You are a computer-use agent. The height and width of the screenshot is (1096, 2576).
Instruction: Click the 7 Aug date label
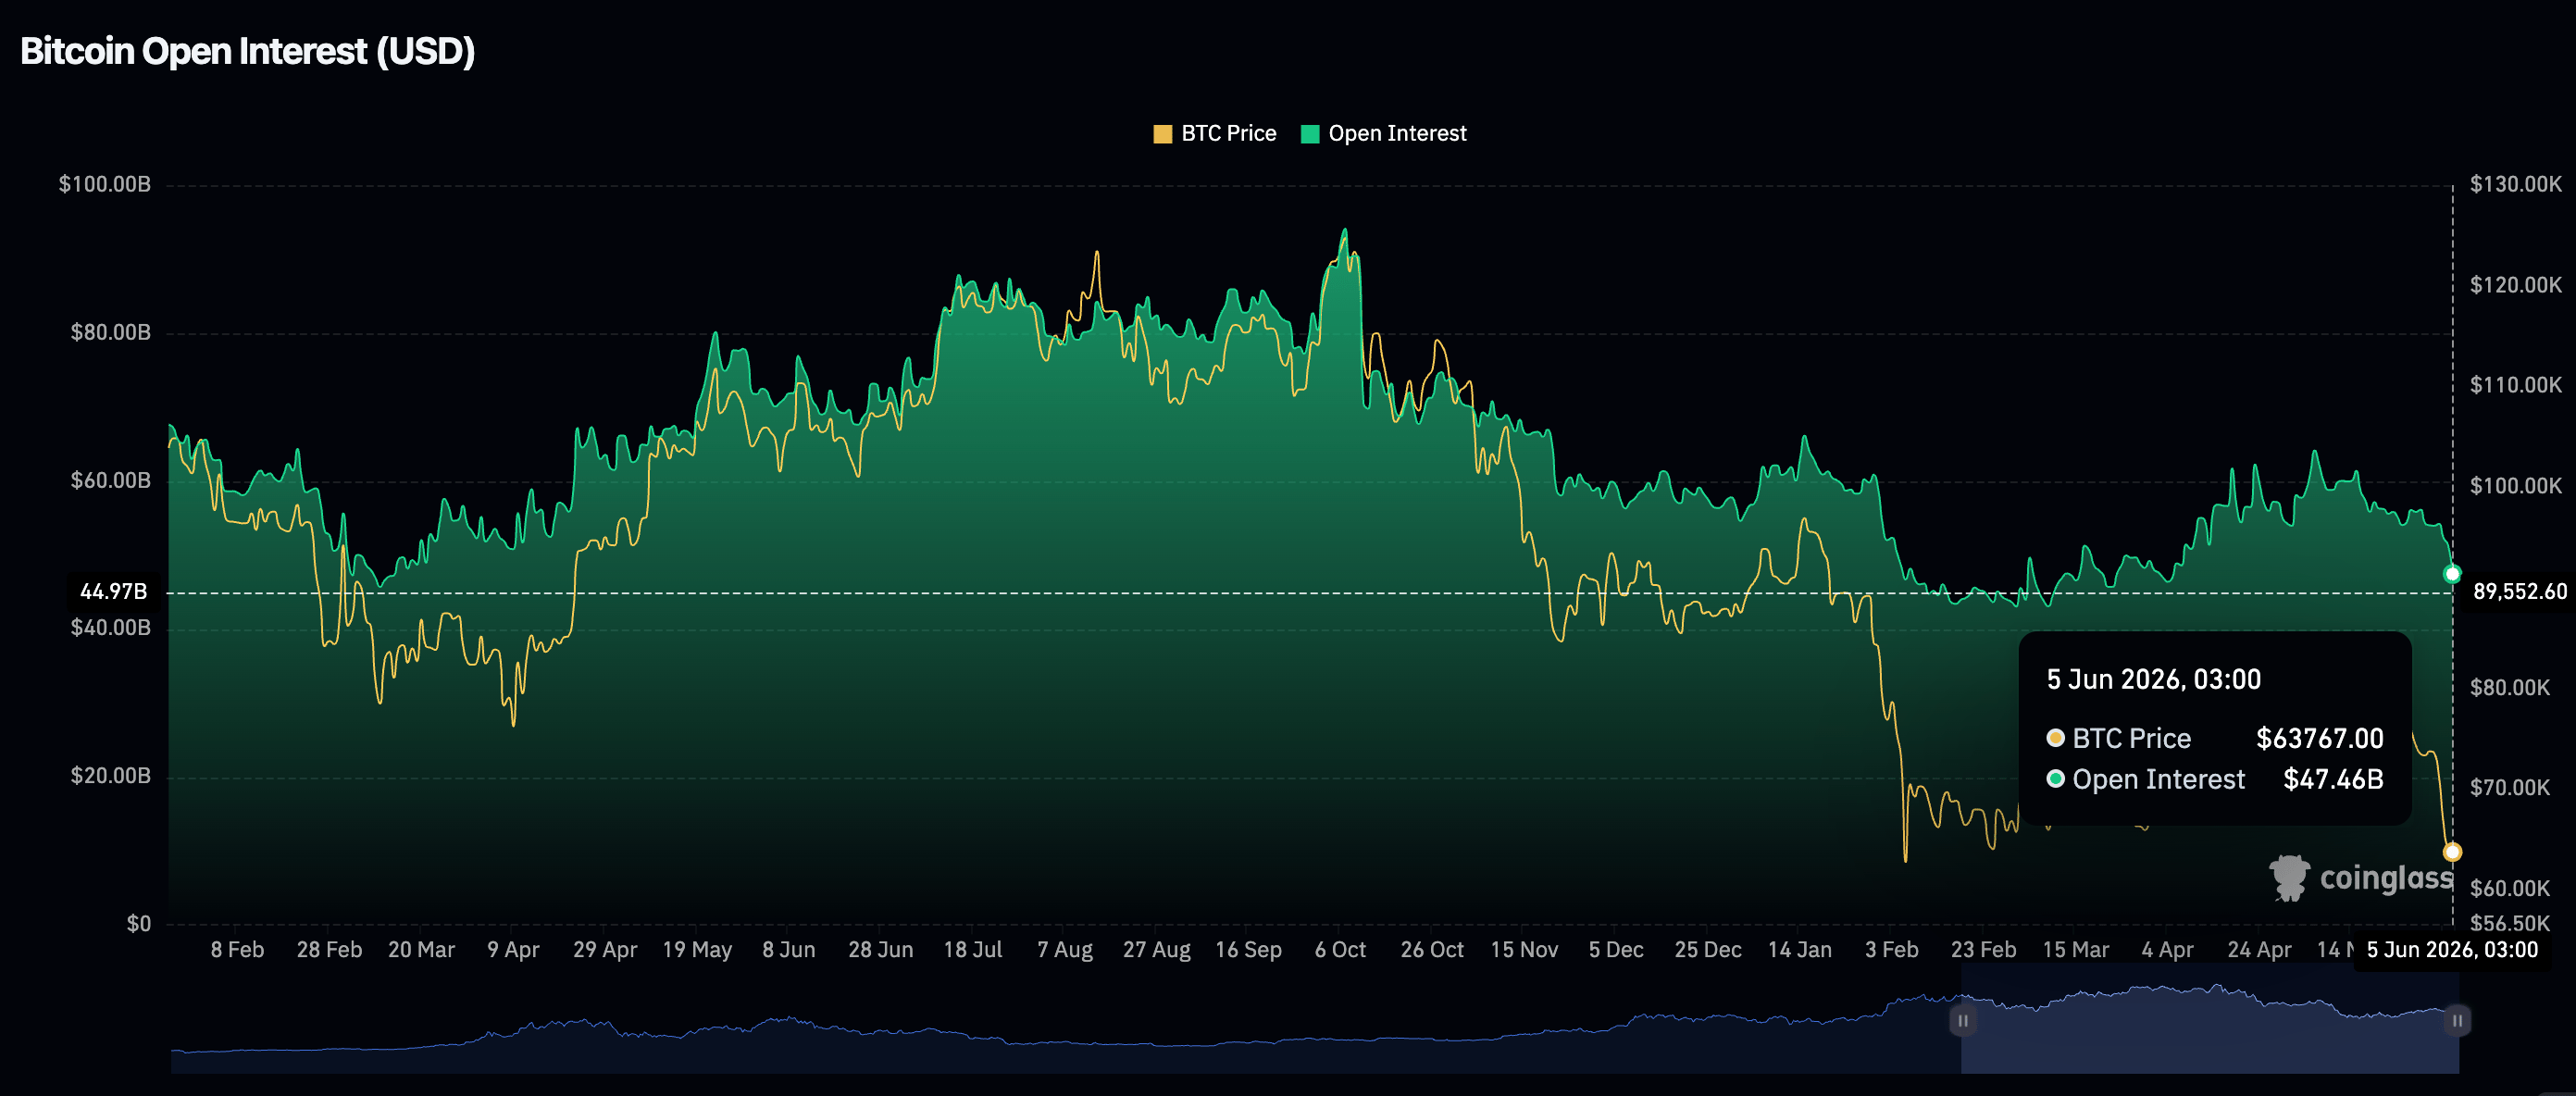[1065, 950]
